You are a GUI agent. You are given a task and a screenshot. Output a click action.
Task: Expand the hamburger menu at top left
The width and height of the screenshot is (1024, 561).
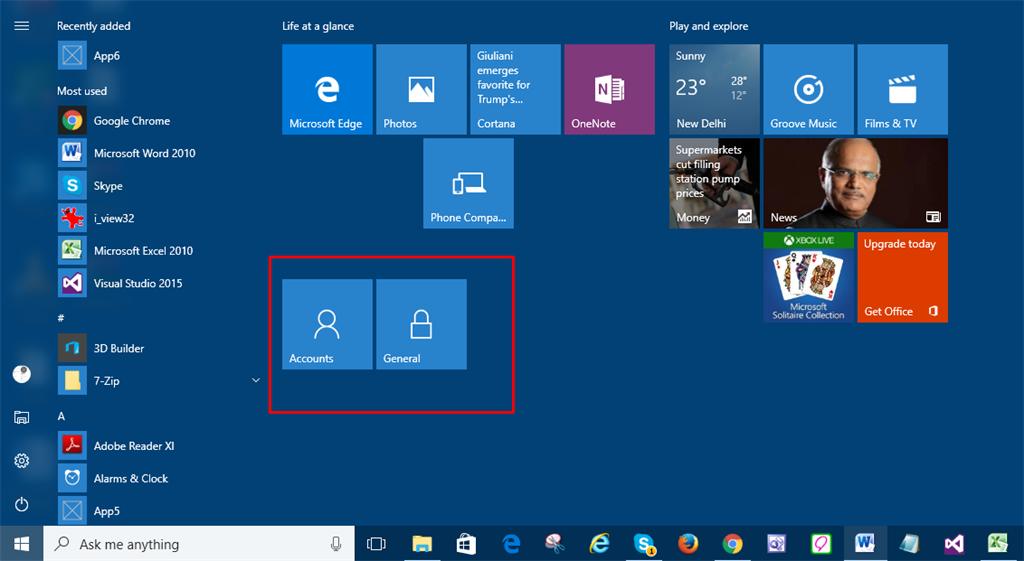coord(21,26)
